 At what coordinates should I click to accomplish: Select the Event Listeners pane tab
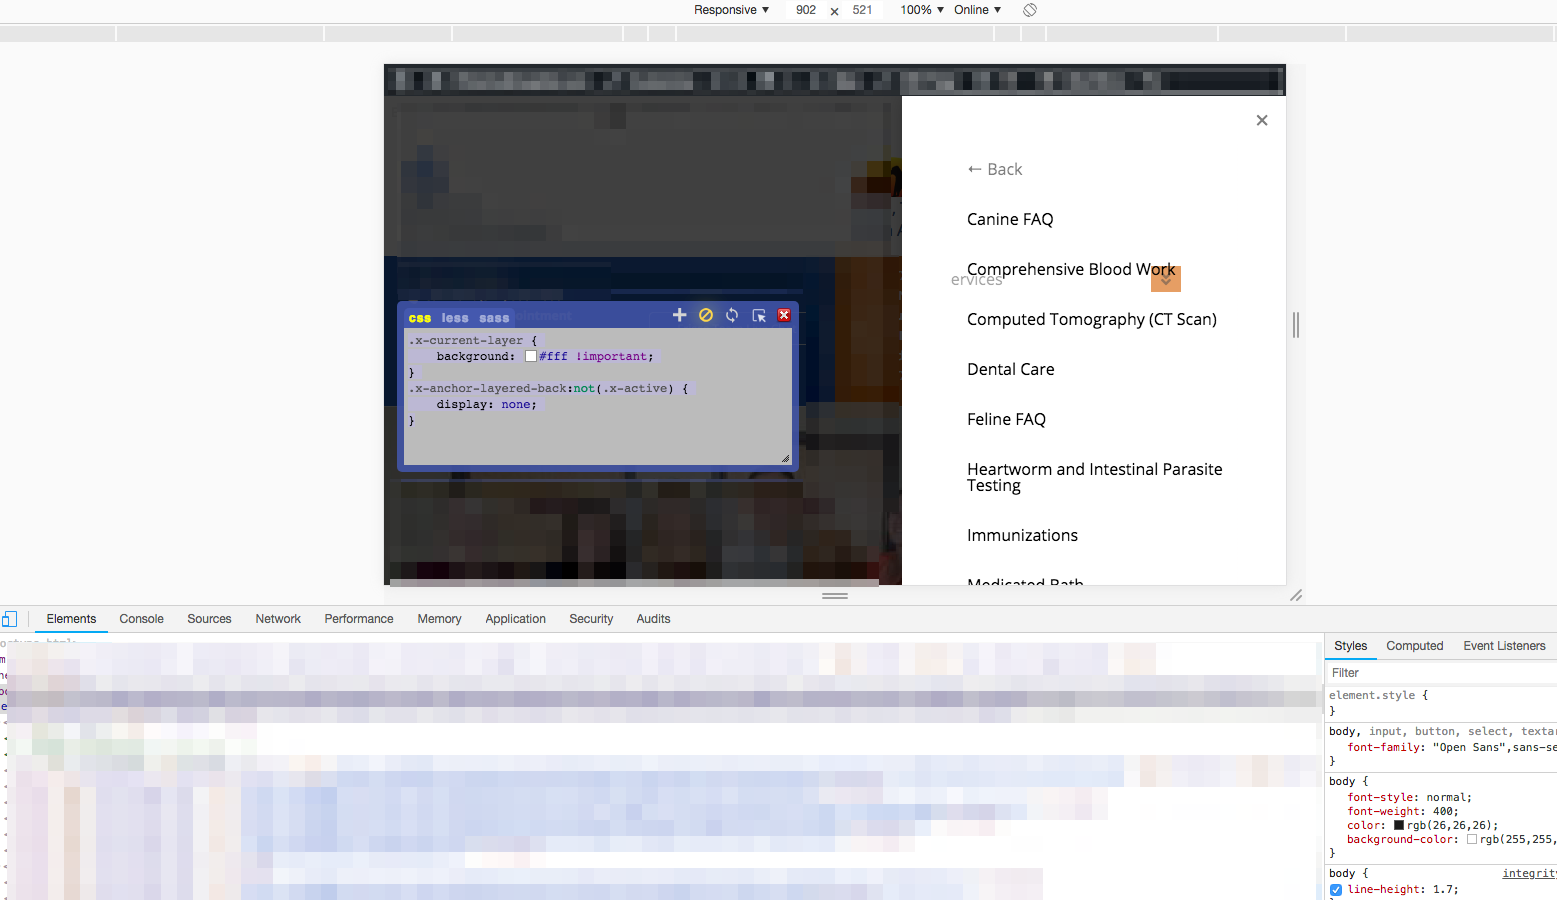click(x=1504, y=646)
